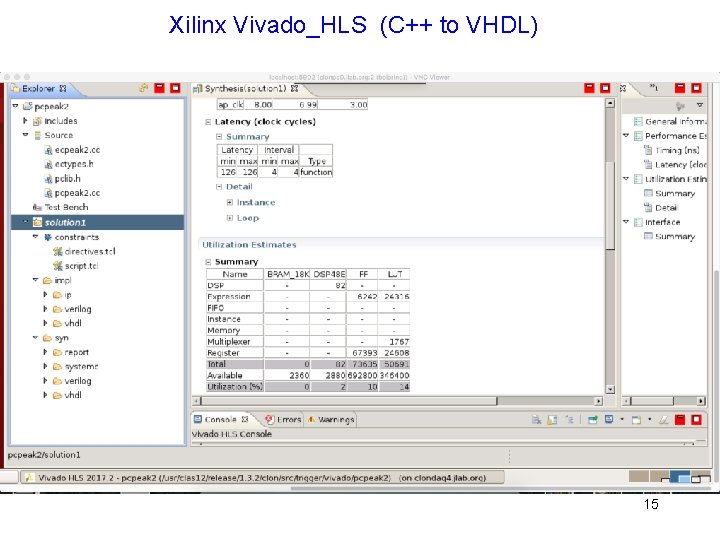Click the console pin icon

click(x=592, y=419)
